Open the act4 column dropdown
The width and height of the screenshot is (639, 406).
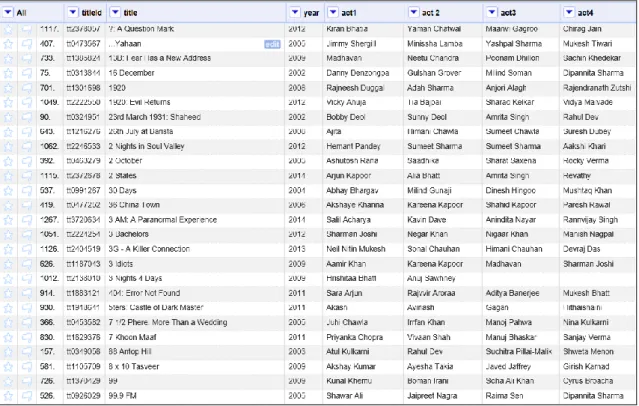tap(569, 13)
